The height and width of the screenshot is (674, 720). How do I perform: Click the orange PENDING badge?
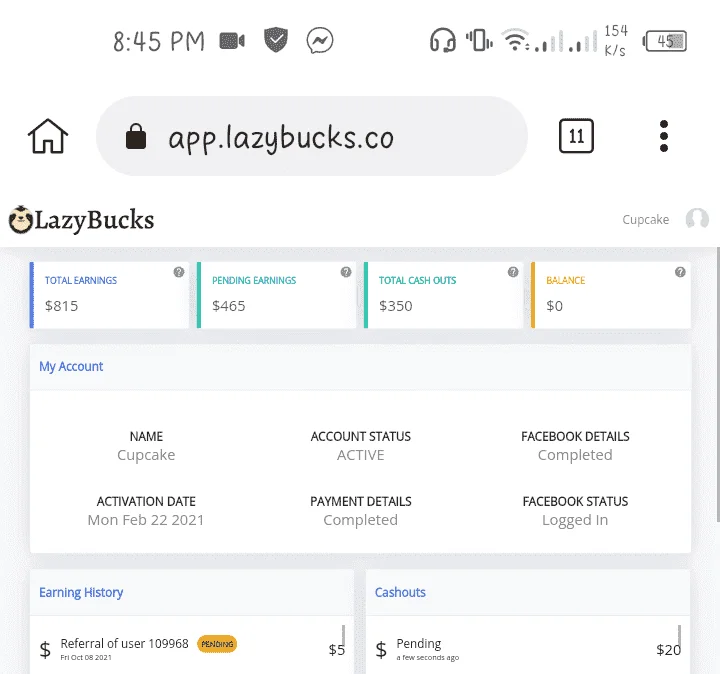217,644
